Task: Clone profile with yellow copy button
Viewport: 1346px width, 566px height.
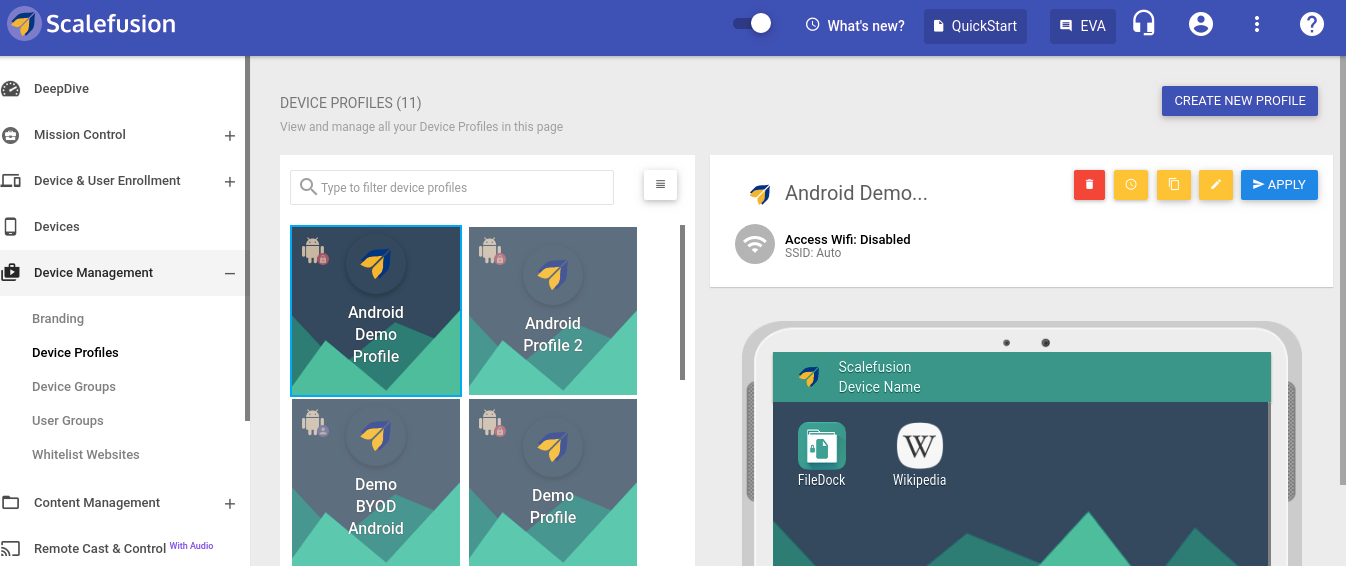Action: (1174, 185)
